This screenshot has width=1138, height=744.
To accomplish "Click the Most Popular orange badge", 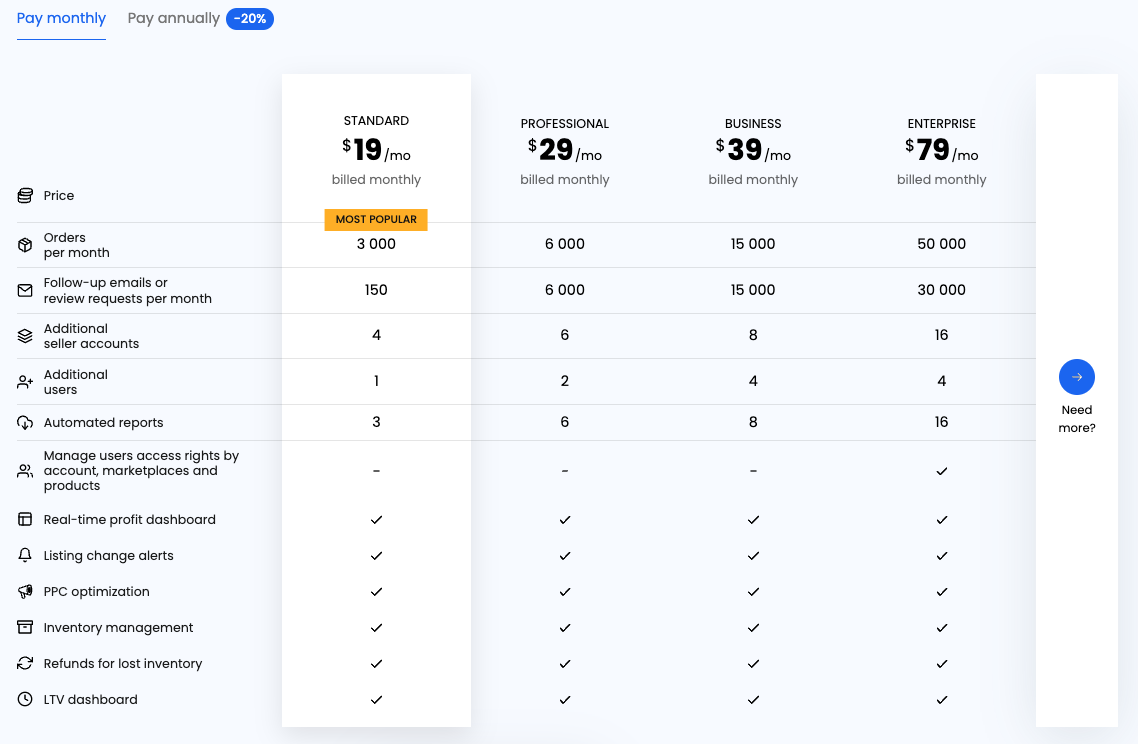I will (376, 220).
